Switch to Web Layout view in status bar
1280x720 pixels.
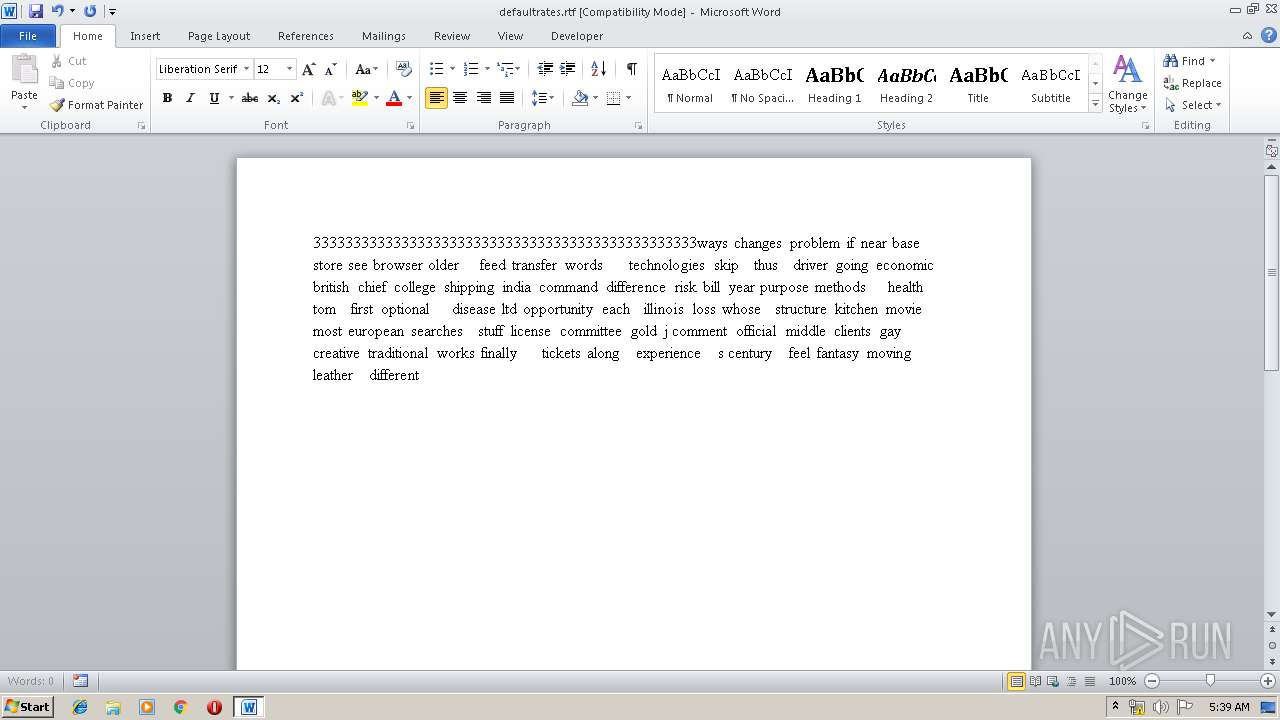pos(1052,681)
